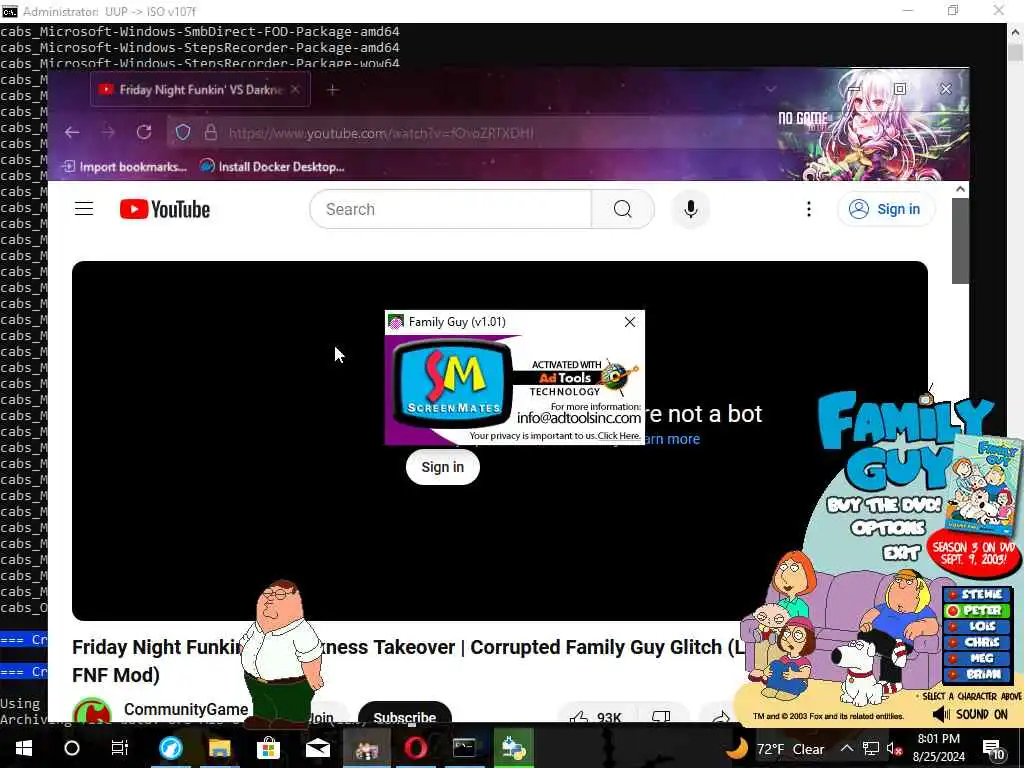Open a new browser tab

click(x=332, y=89)
